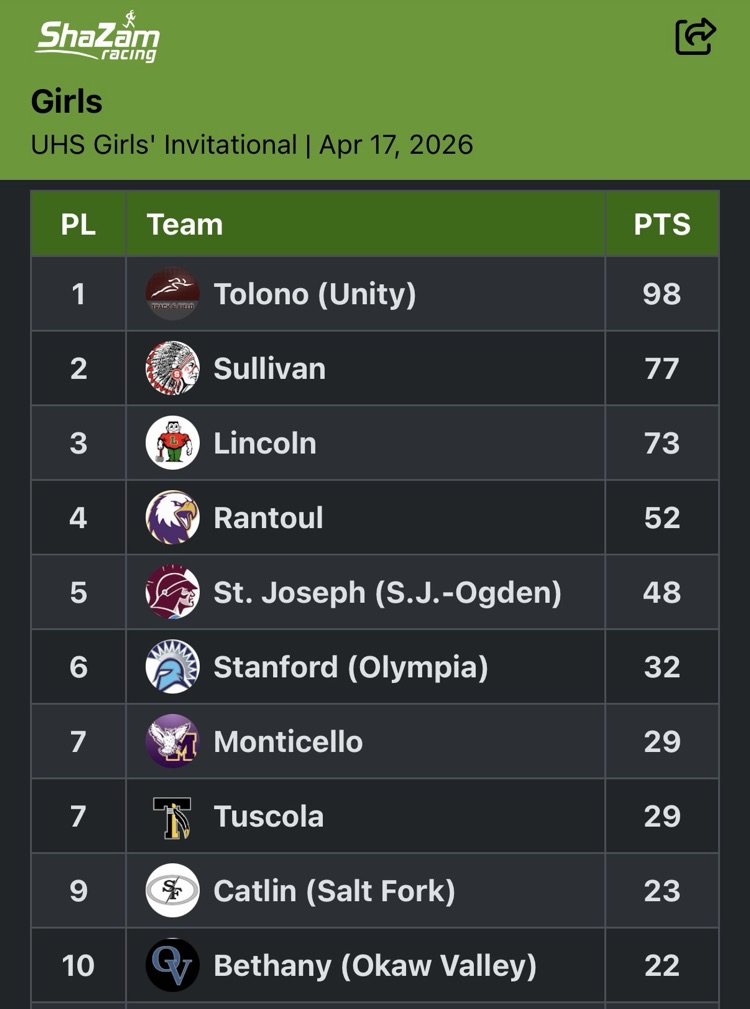This screenshot has height=1009, width=750.
Task: Sort by the Team column header
Action: [185, 224]
